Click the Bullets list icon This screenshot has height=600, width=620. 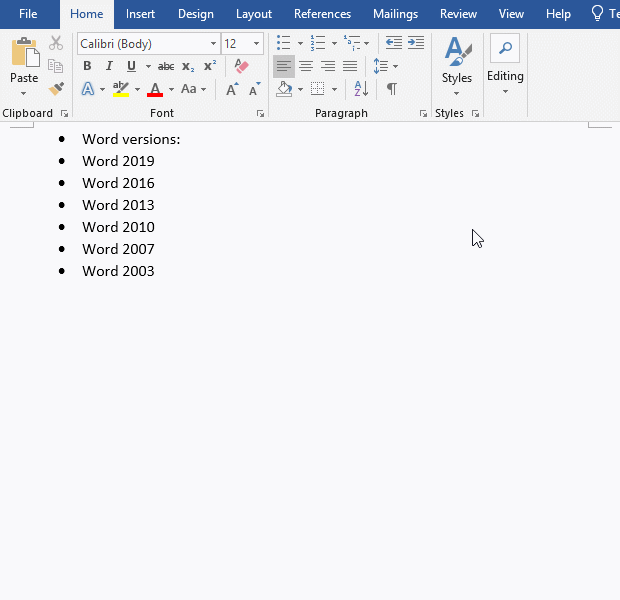(x=284, y=43)
